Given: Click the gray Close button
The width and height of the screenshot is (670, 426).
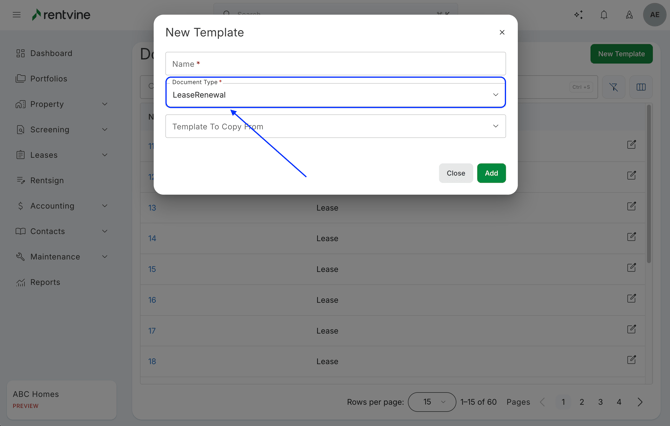Looking at the screenshot, I should pos(455,173).
